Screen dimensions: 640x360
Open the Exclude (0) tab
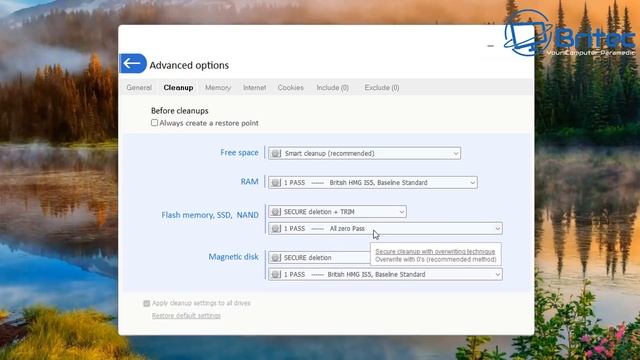coord(382,87)
